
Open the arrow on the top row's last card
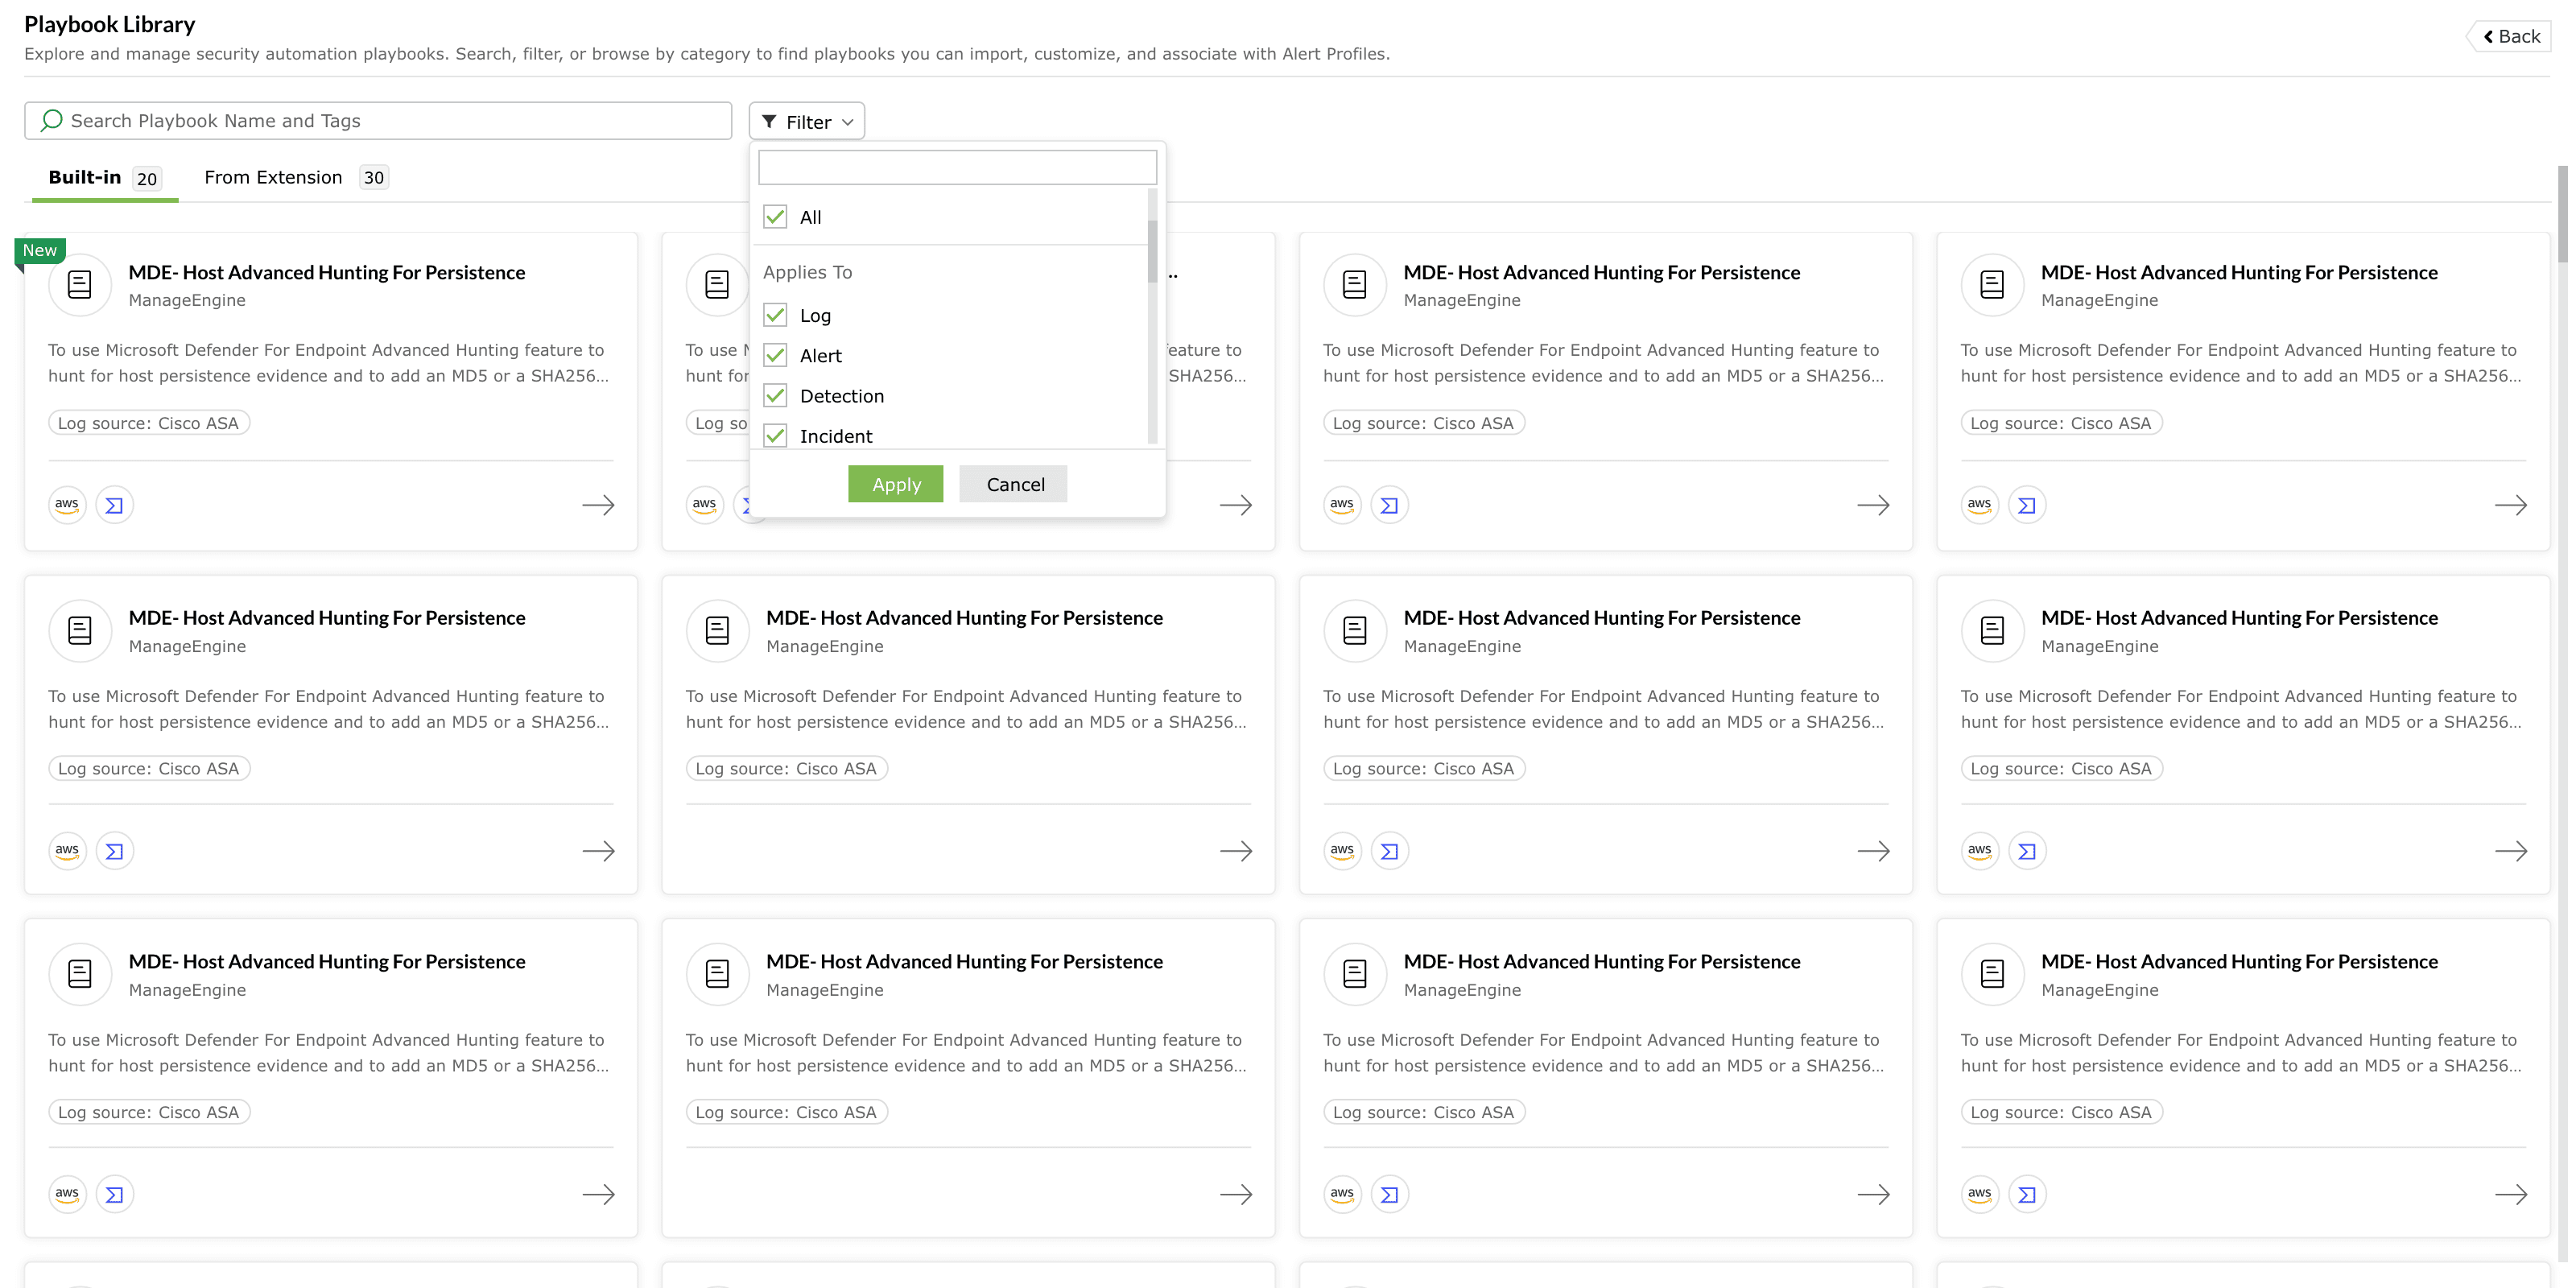click(2511, 505)
